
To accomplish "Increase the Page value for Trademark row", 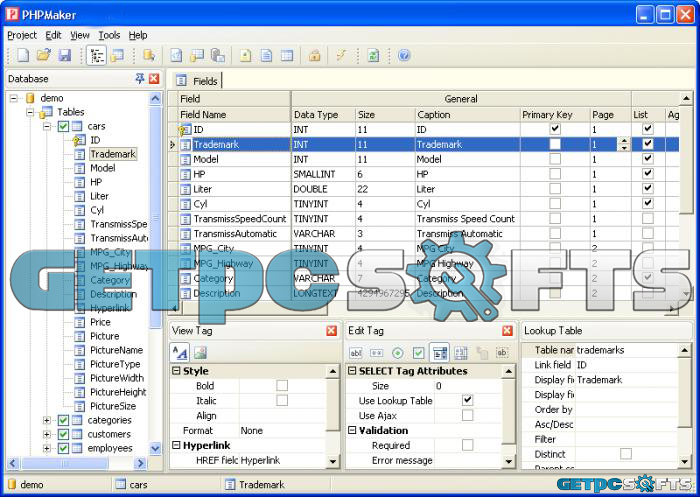I will click(x=624, y=141).
